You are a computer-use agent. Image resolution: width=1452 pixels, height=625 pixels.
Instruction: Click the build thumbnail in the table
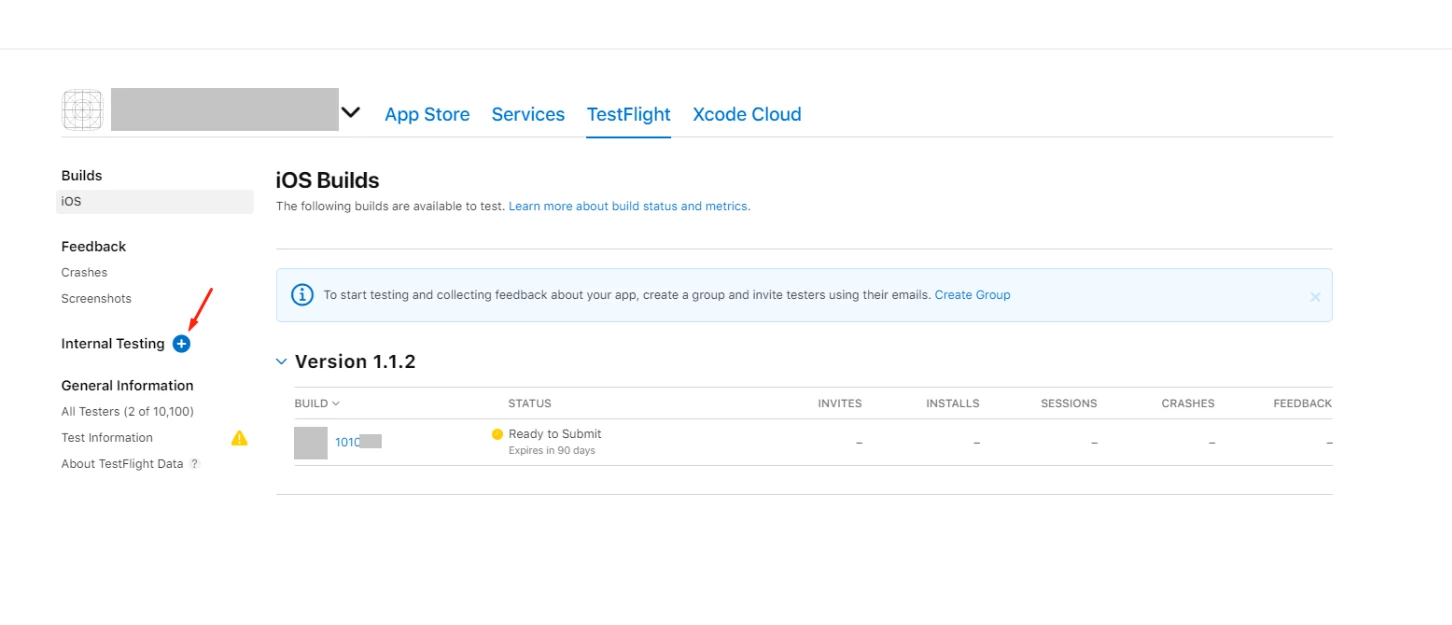pyautogui.click(x=311, y=442)
